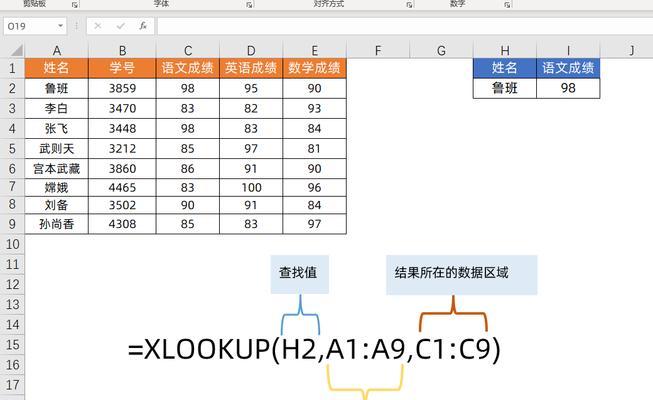
Task: Click the 学号 header cell
Action: coord(122,68)
